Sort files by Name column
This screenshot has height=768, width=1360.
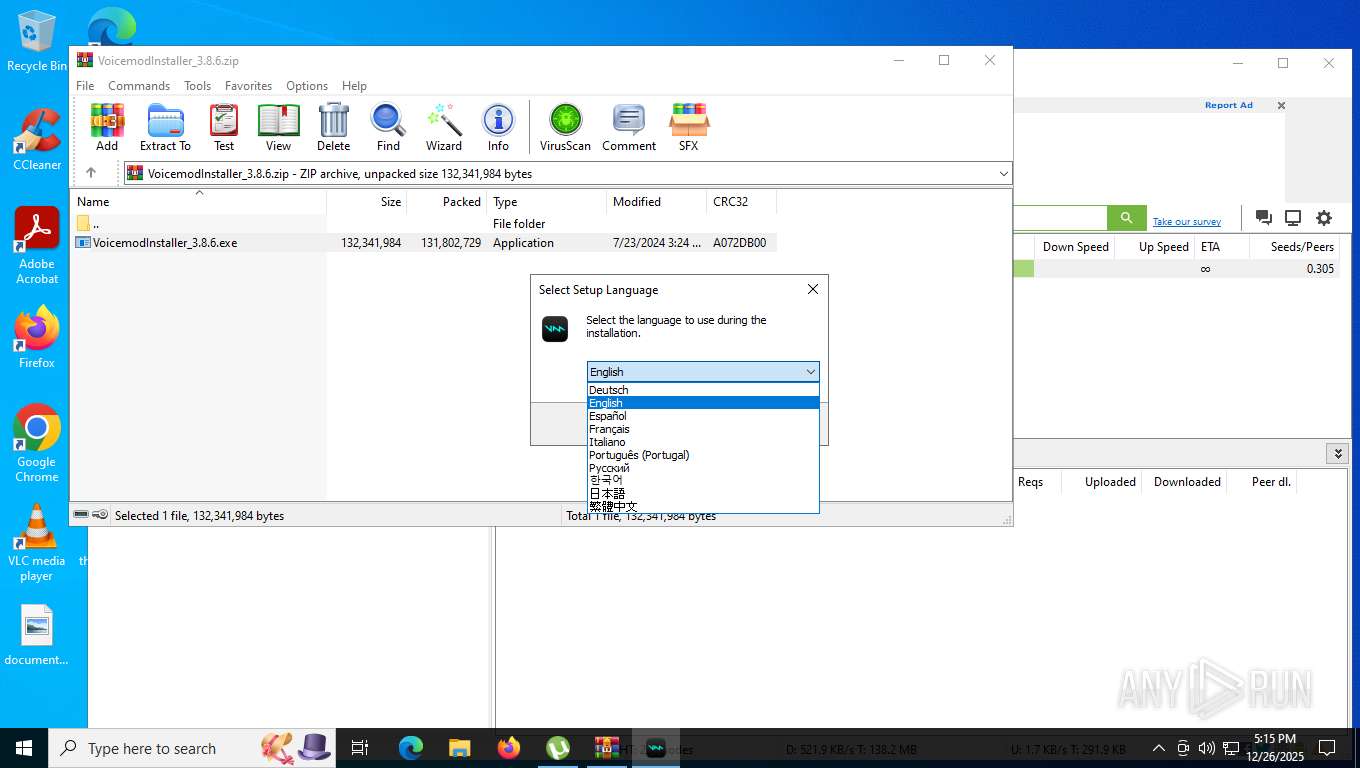pos(199,201)
